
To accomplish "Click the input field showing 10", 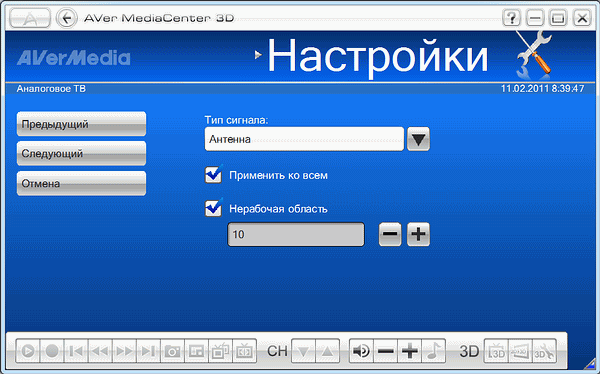I will coord(296,234).
